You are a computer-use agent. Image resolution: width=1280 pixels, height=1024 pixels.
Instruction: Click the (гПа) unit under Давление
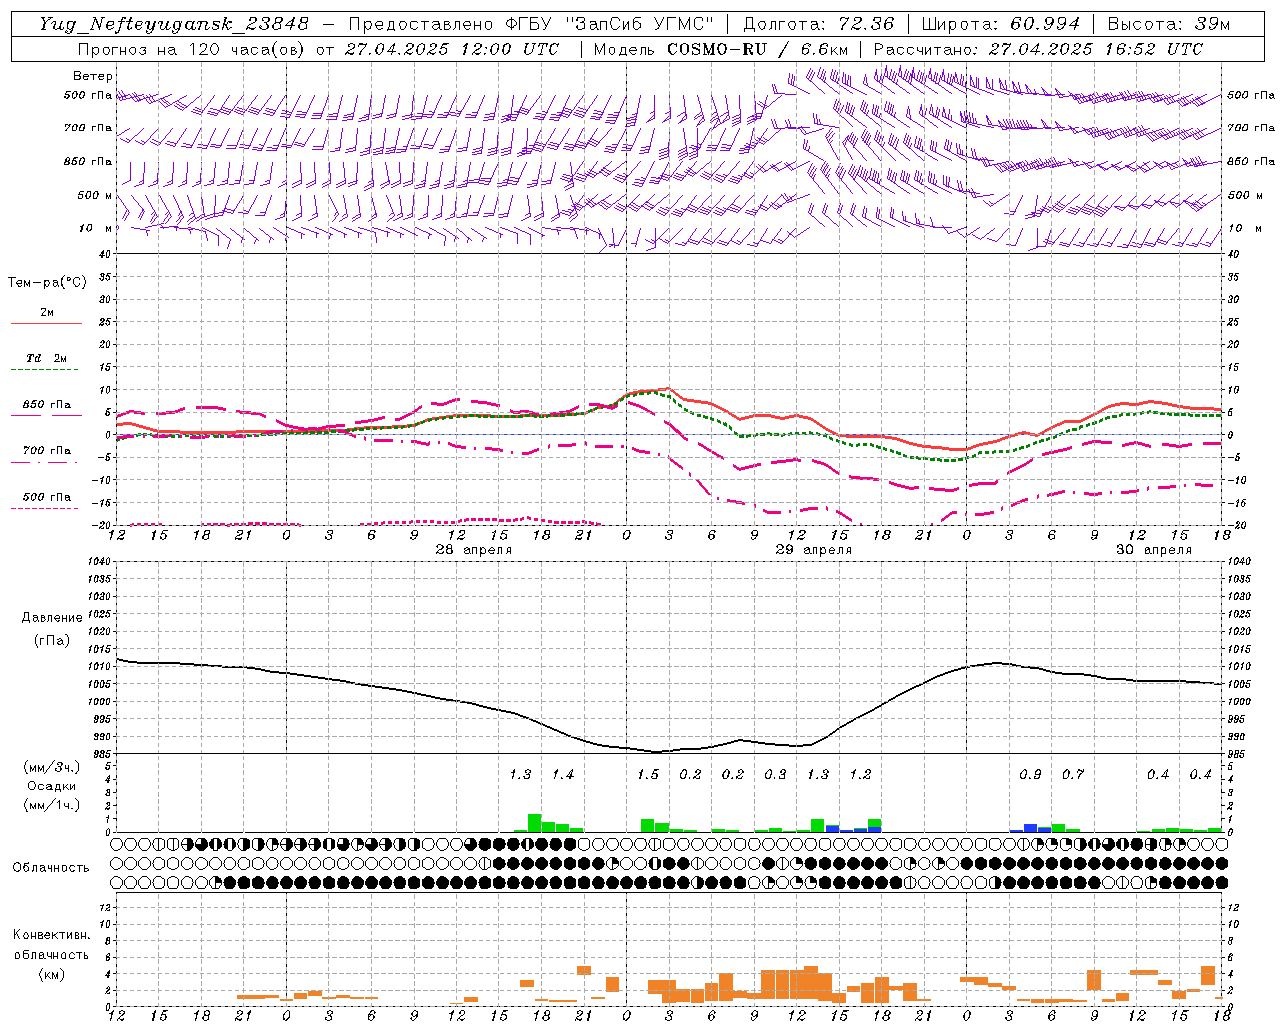(52, 640)
